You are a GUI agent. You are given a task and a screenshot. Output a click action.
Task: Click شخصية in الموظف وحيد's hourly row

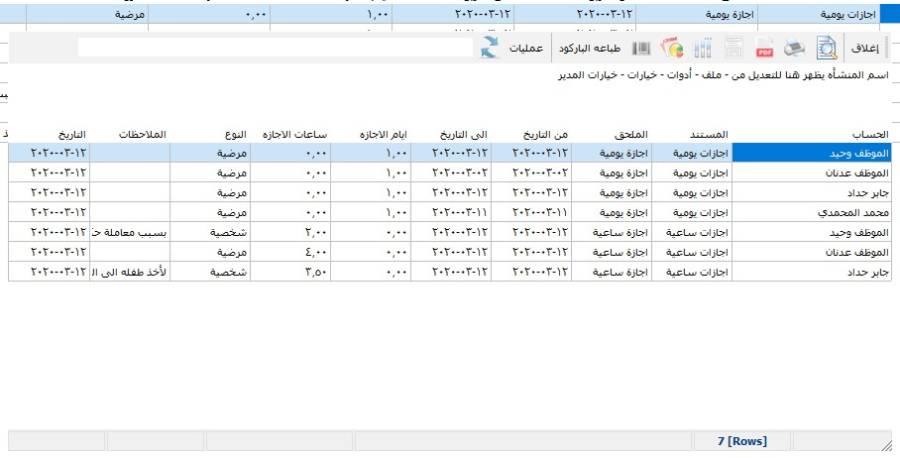point(210,232)
